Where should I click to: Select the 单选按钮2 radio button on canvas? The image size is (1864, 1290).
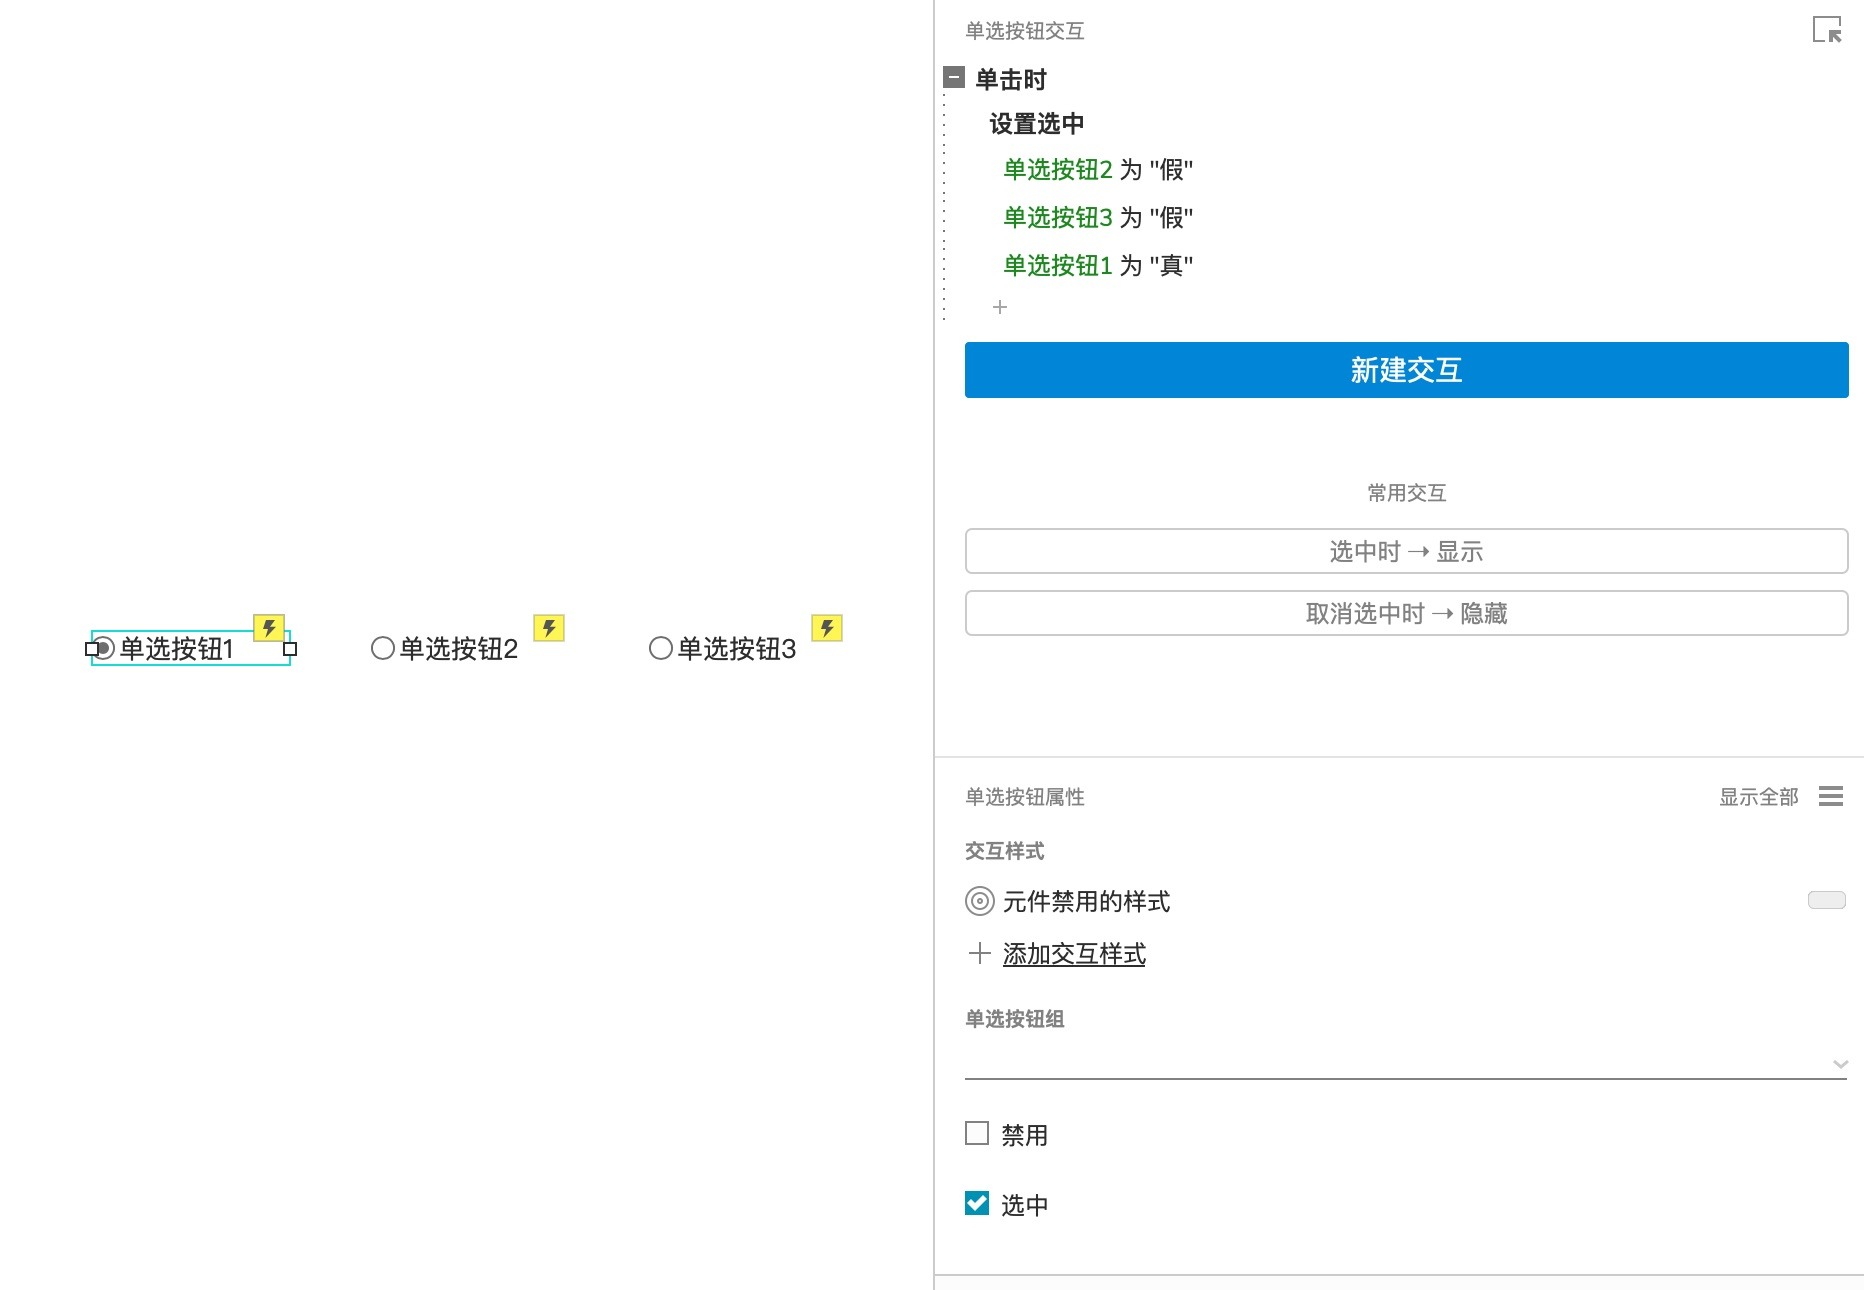click(382, 648)
